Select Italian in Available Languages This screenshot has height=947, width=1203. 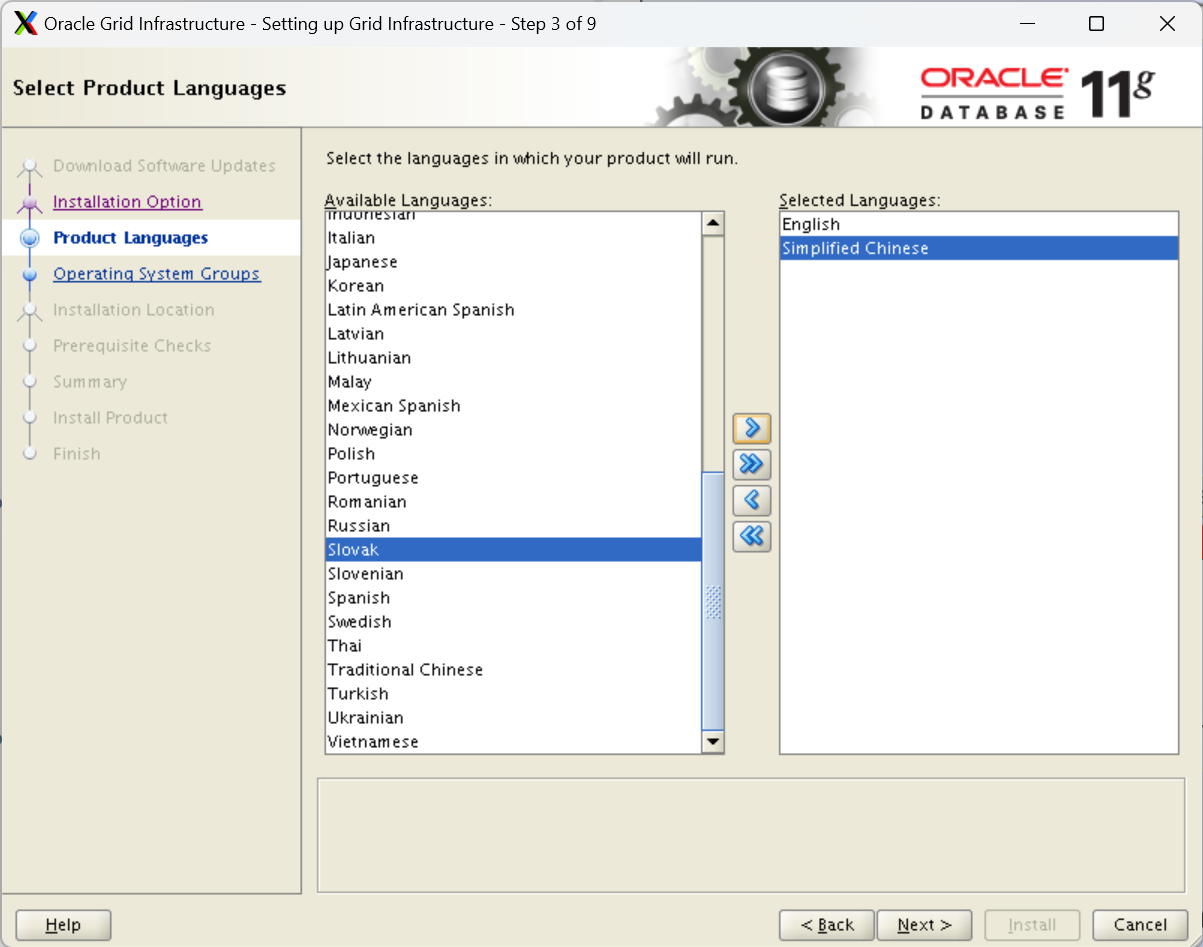(x=513, y=238)
